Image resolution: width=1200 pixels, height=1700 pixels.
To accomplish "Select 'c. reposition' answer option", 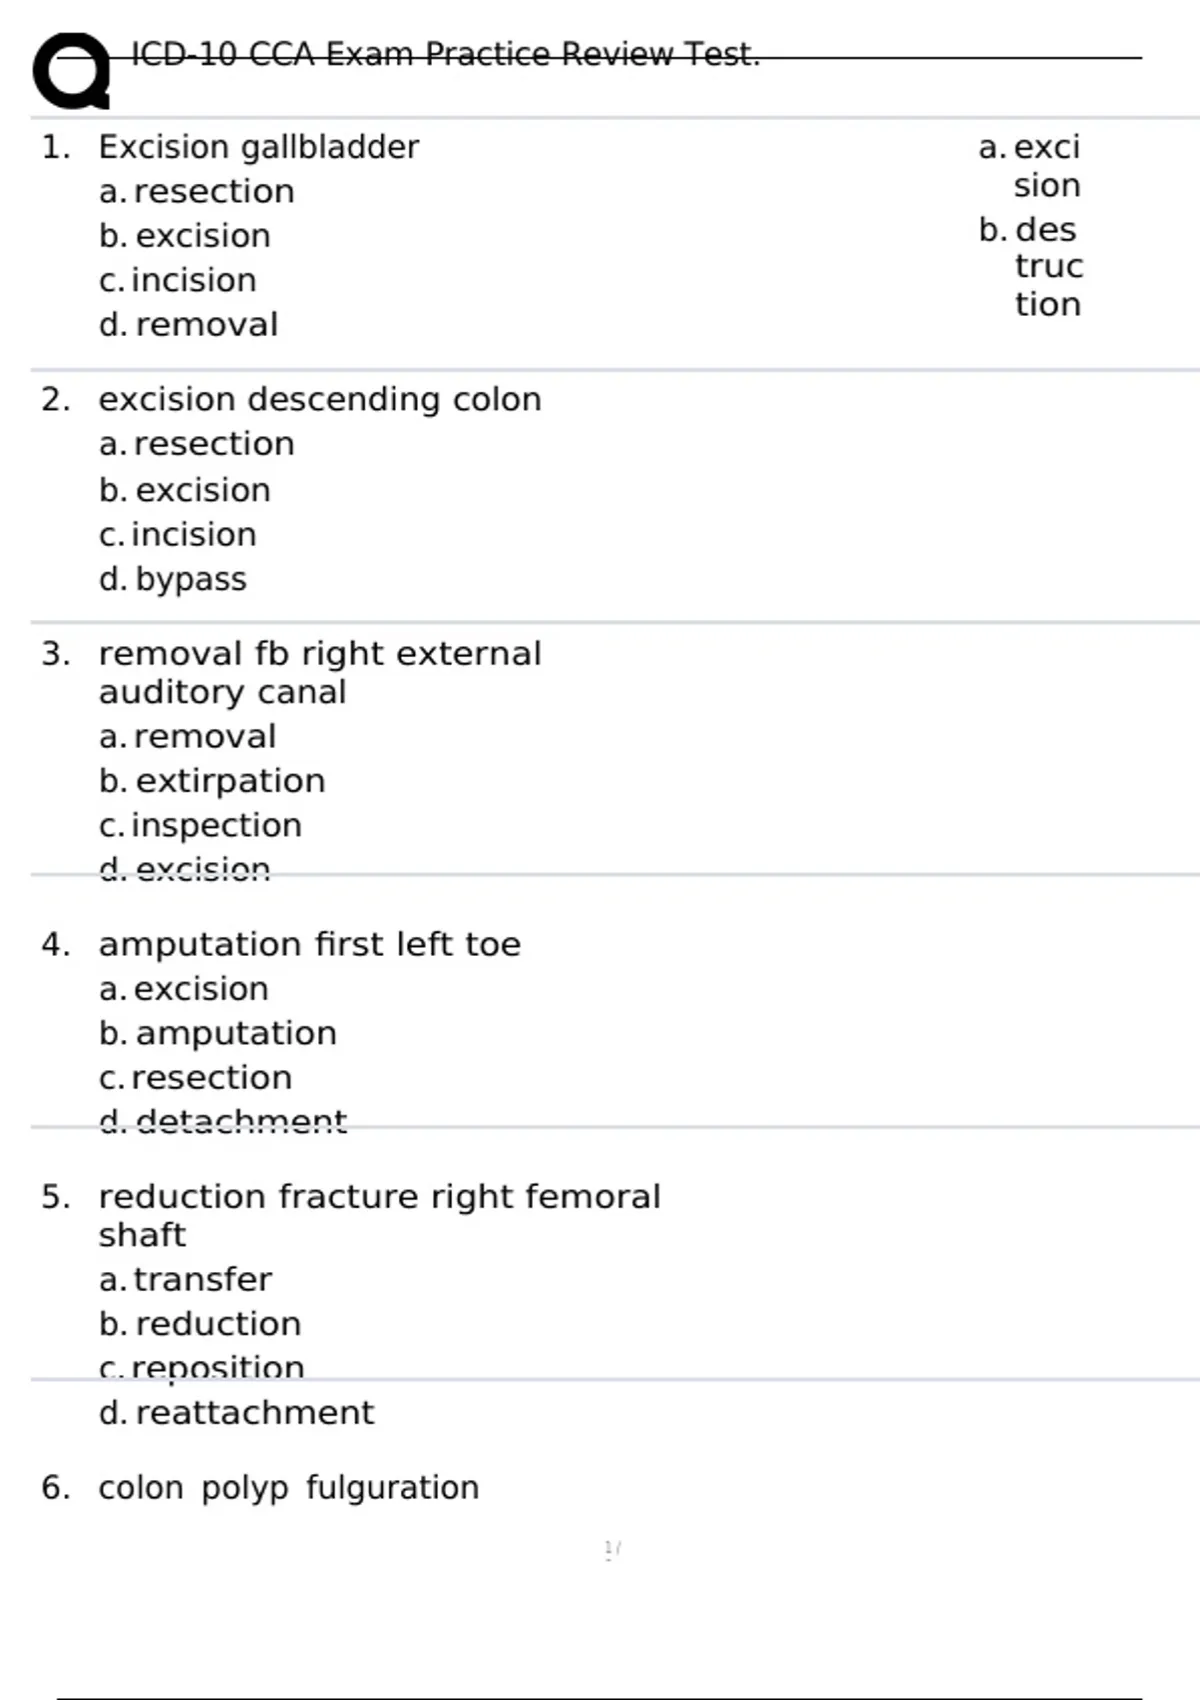I will pos(201,1368).
